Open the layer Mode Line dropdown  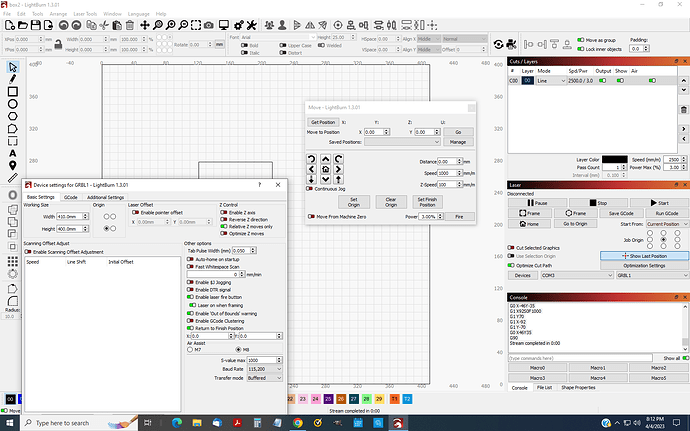(551, 81)
